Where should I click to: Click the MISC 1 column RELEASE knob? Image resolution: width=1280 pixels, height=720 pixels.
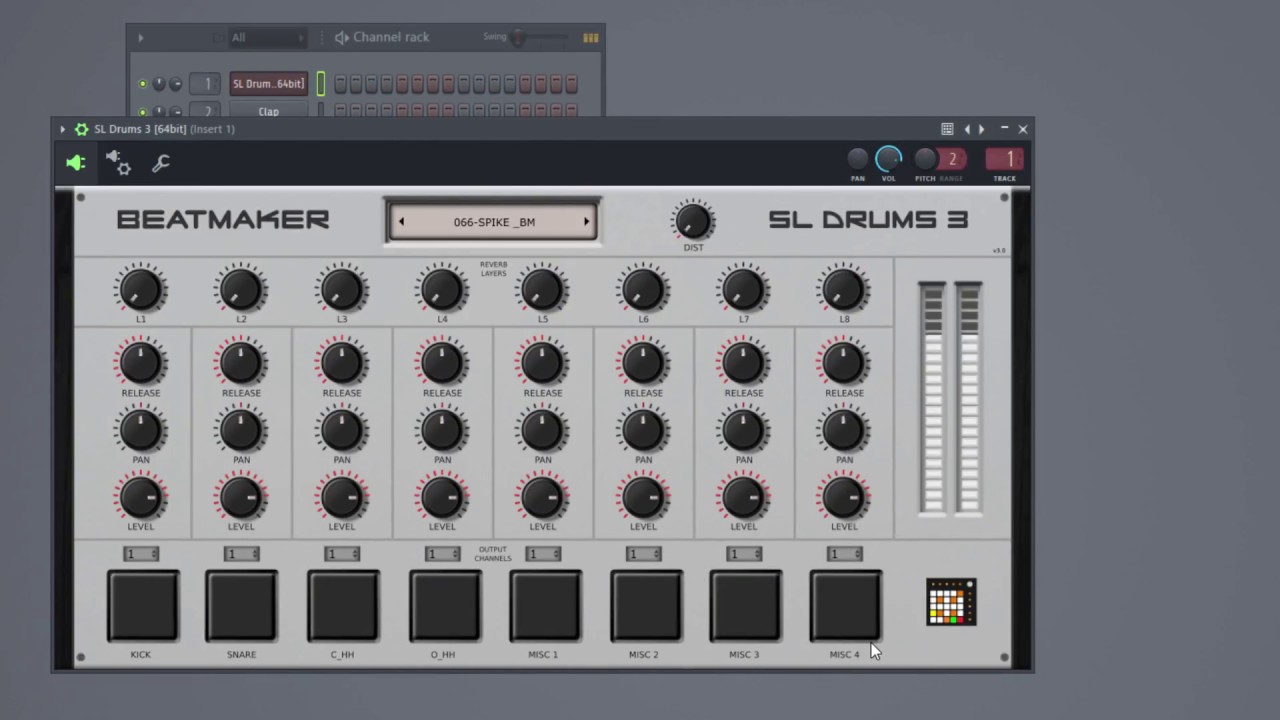tap(543, 364)
